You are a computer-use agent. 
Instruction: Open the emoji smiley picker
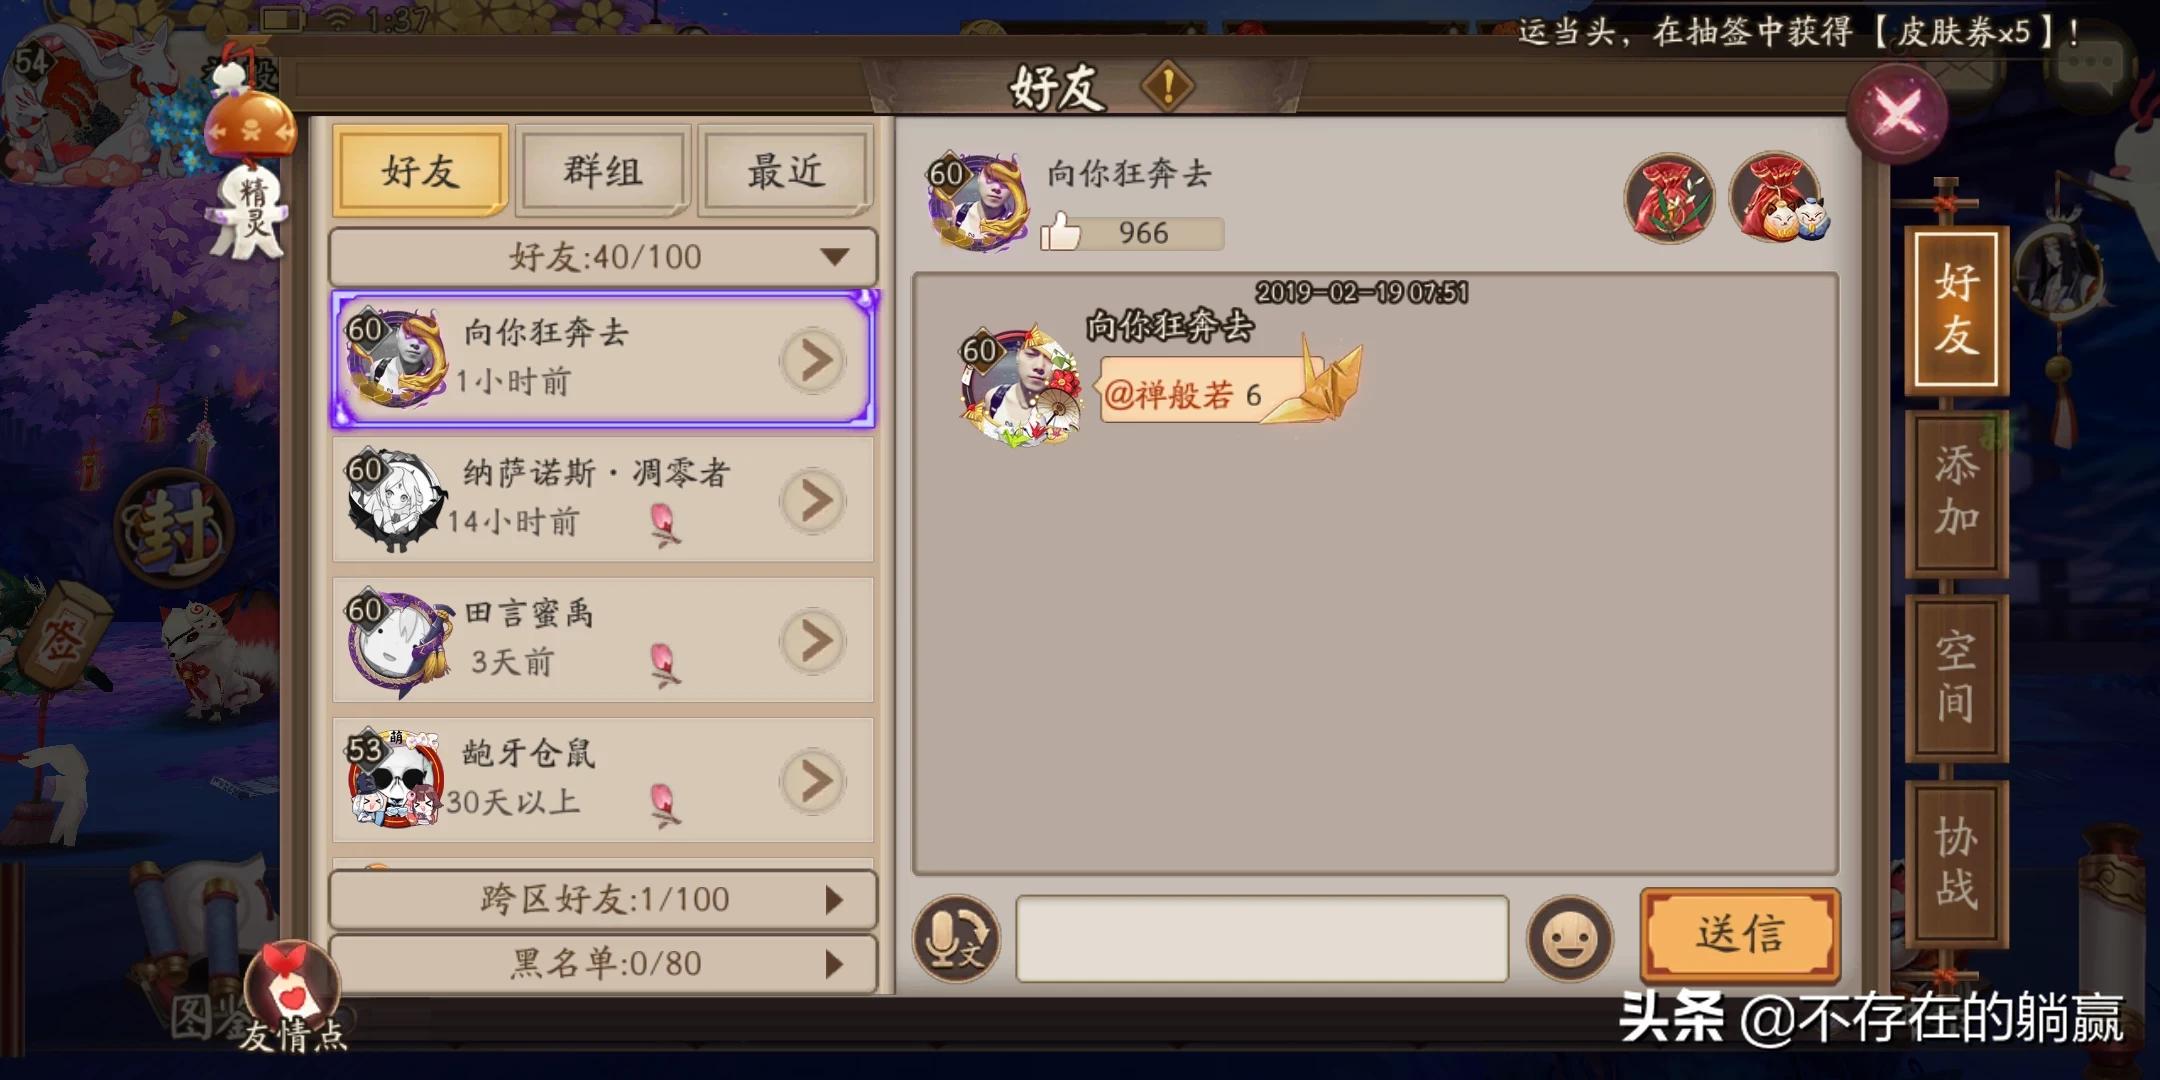click(x=1569, y=938)
